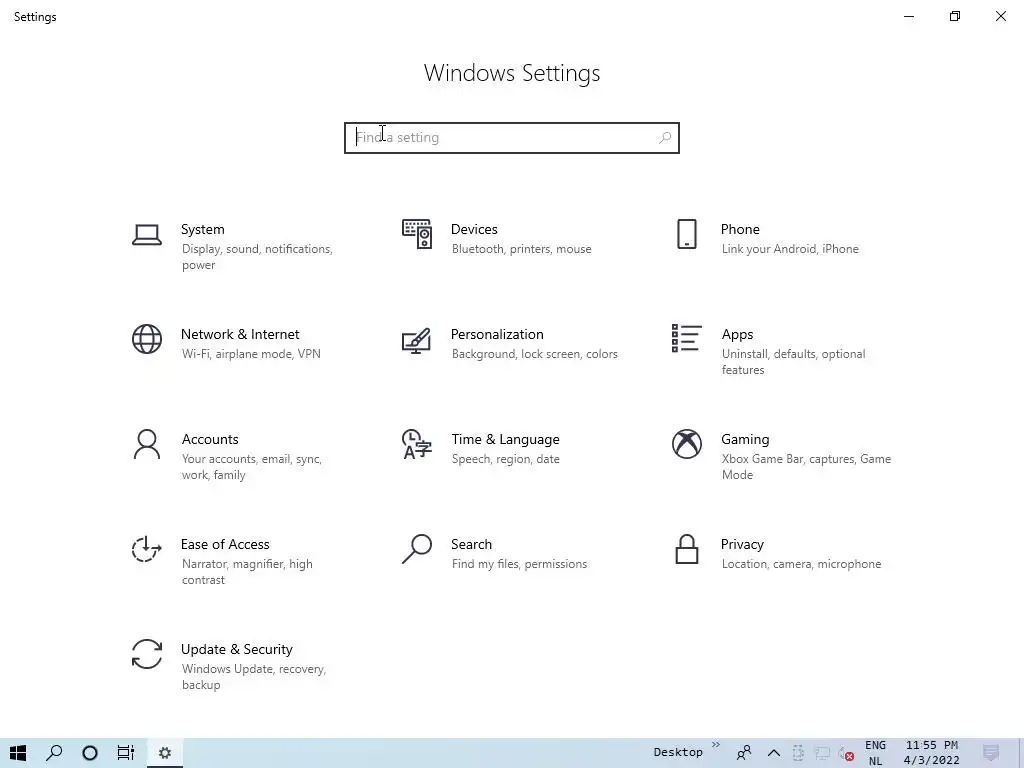Open the Time & Language icon
The image size is (1024, 768).
(x=417, y=445)
